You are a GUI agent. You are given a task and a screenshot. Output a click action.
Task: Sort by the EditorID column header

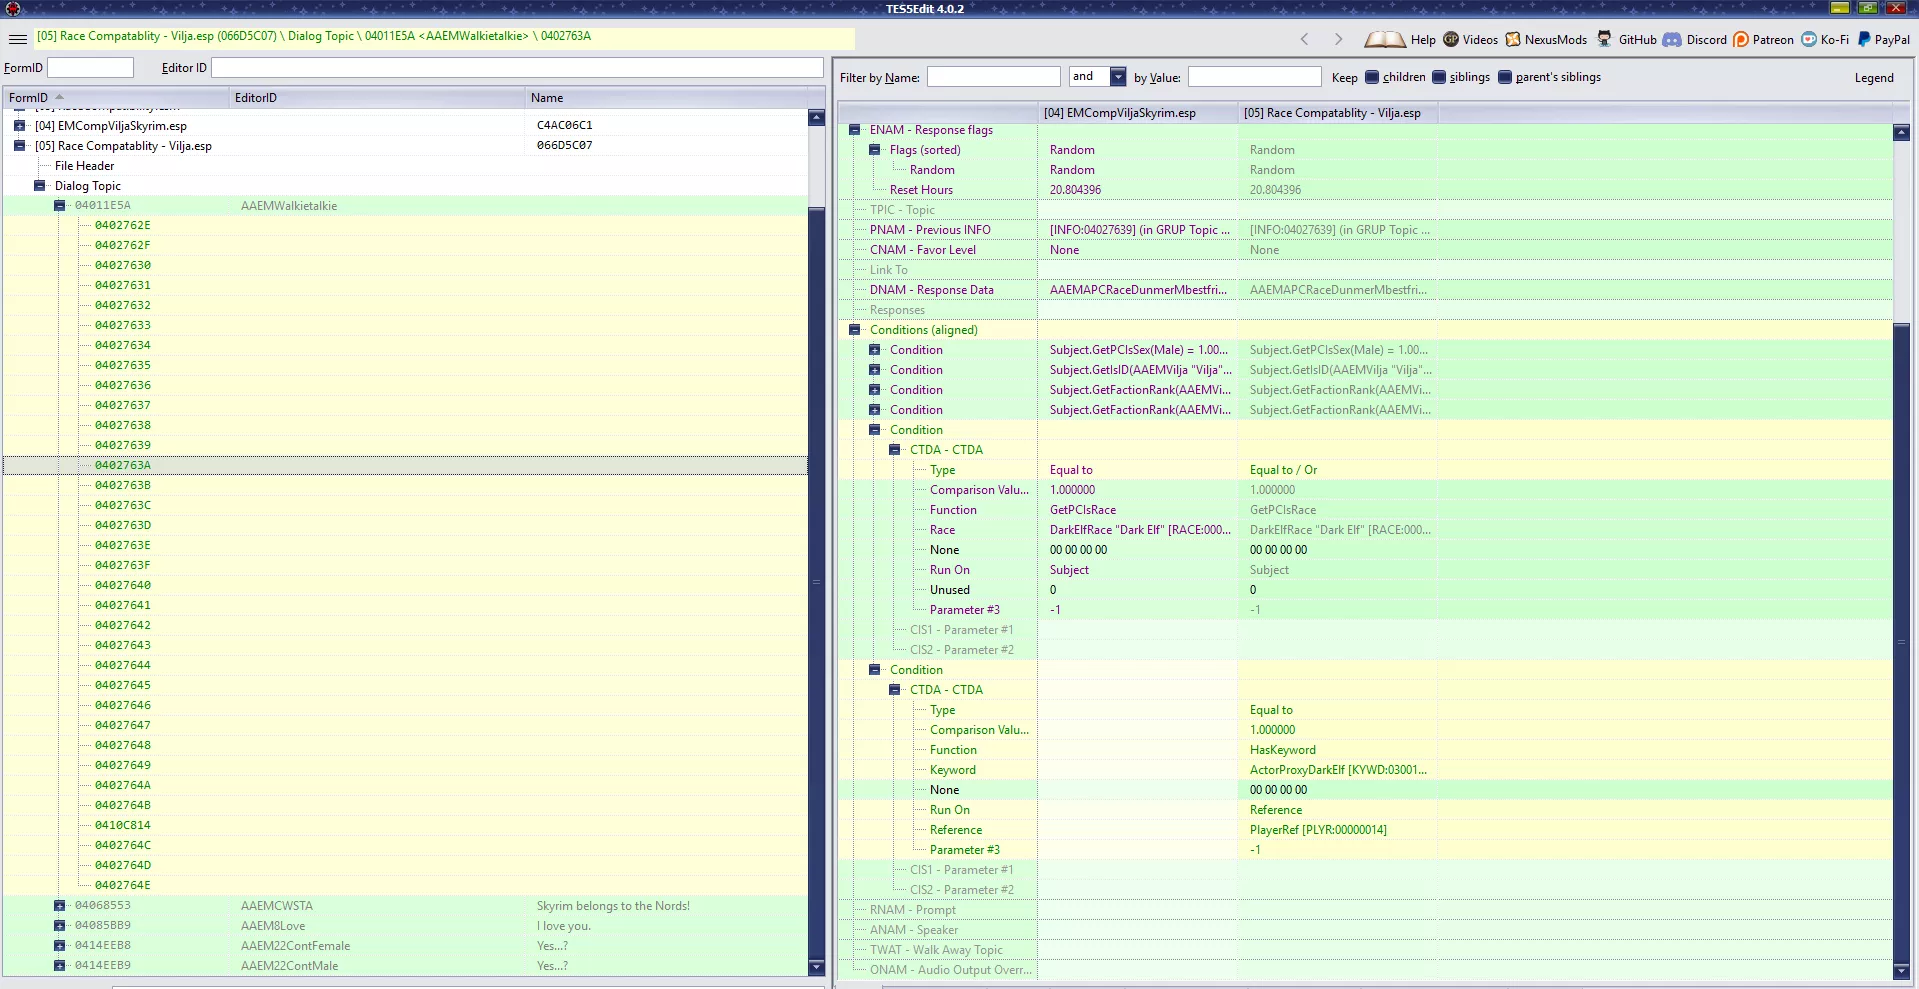[x=376, y=98]
